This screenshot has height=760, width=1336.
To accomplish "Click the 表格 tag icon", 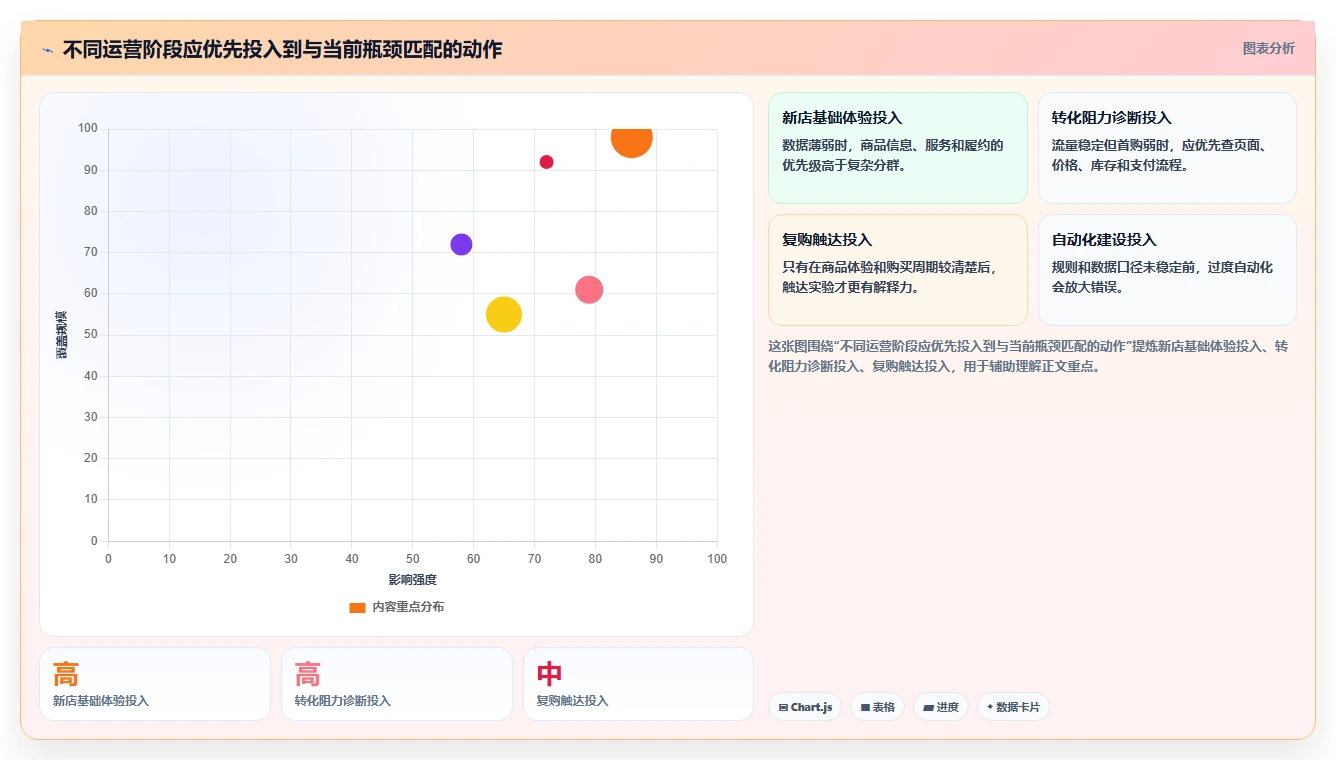I will pos(865,707).
